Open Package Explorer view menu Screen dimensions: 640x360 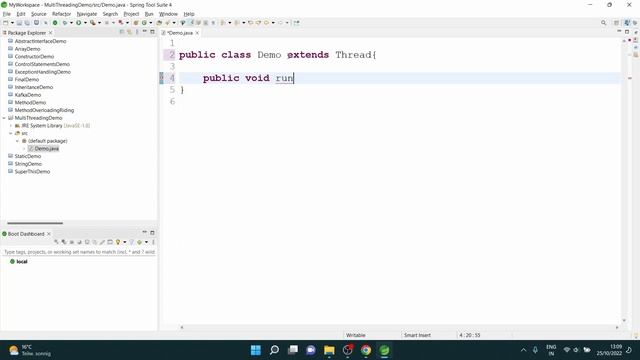137,32
